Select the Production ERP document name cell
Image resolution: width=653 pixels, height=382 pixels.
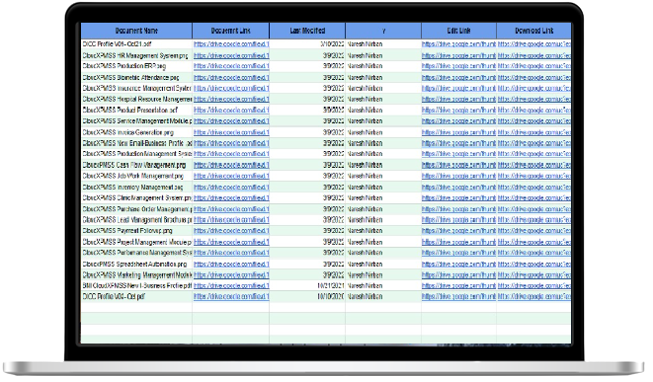pos(137,66)
